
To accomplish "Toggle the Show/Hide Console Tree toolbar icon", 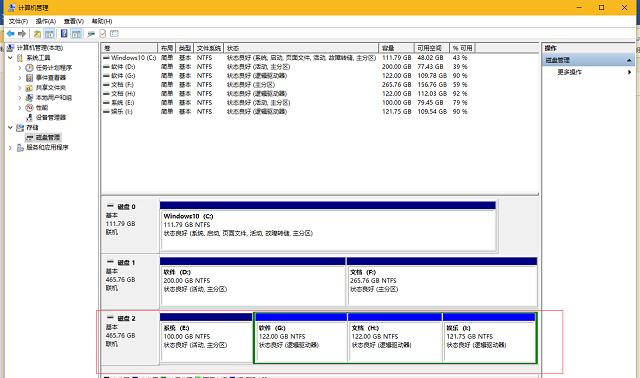I will (x=49, y=33).
